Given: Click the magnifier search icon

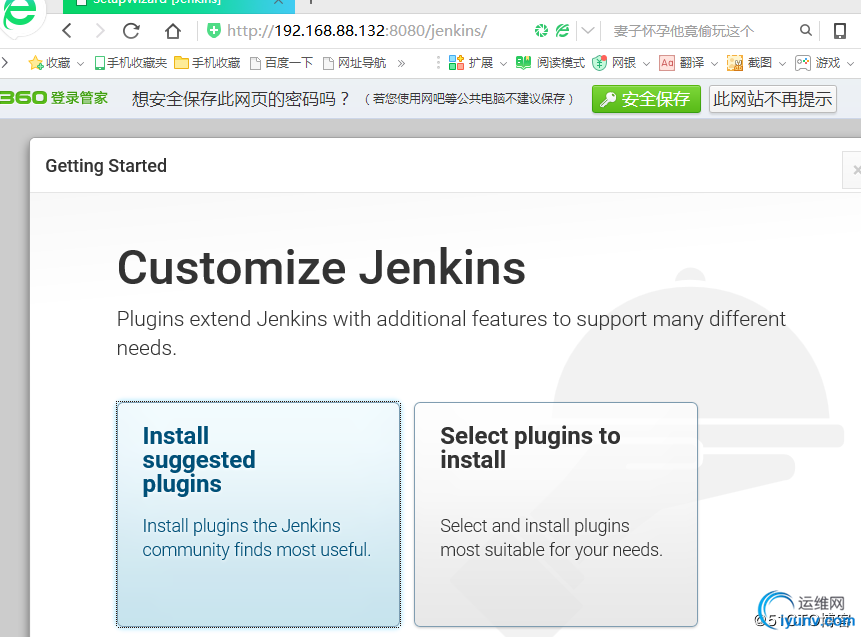Looking at the screenshot, I should (x=806, y=30).
